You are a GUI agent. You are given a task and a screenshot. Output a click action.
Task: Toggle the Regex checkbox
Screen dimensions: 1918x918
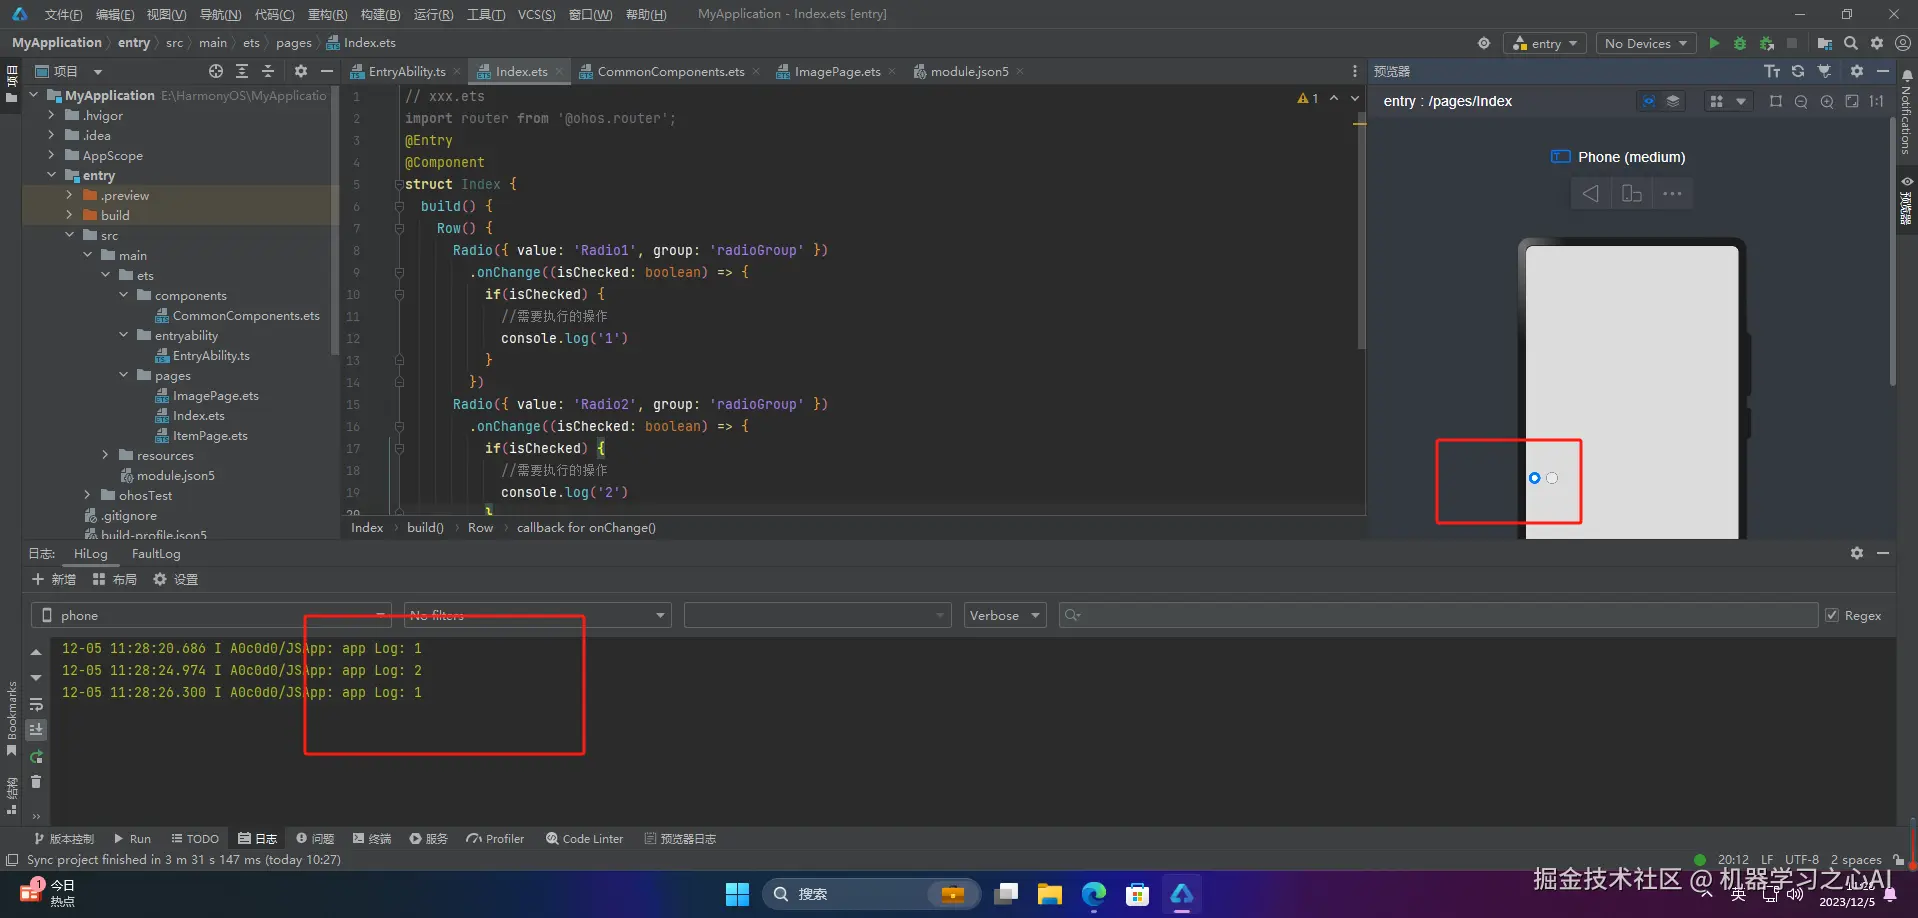coord(1832,616)
